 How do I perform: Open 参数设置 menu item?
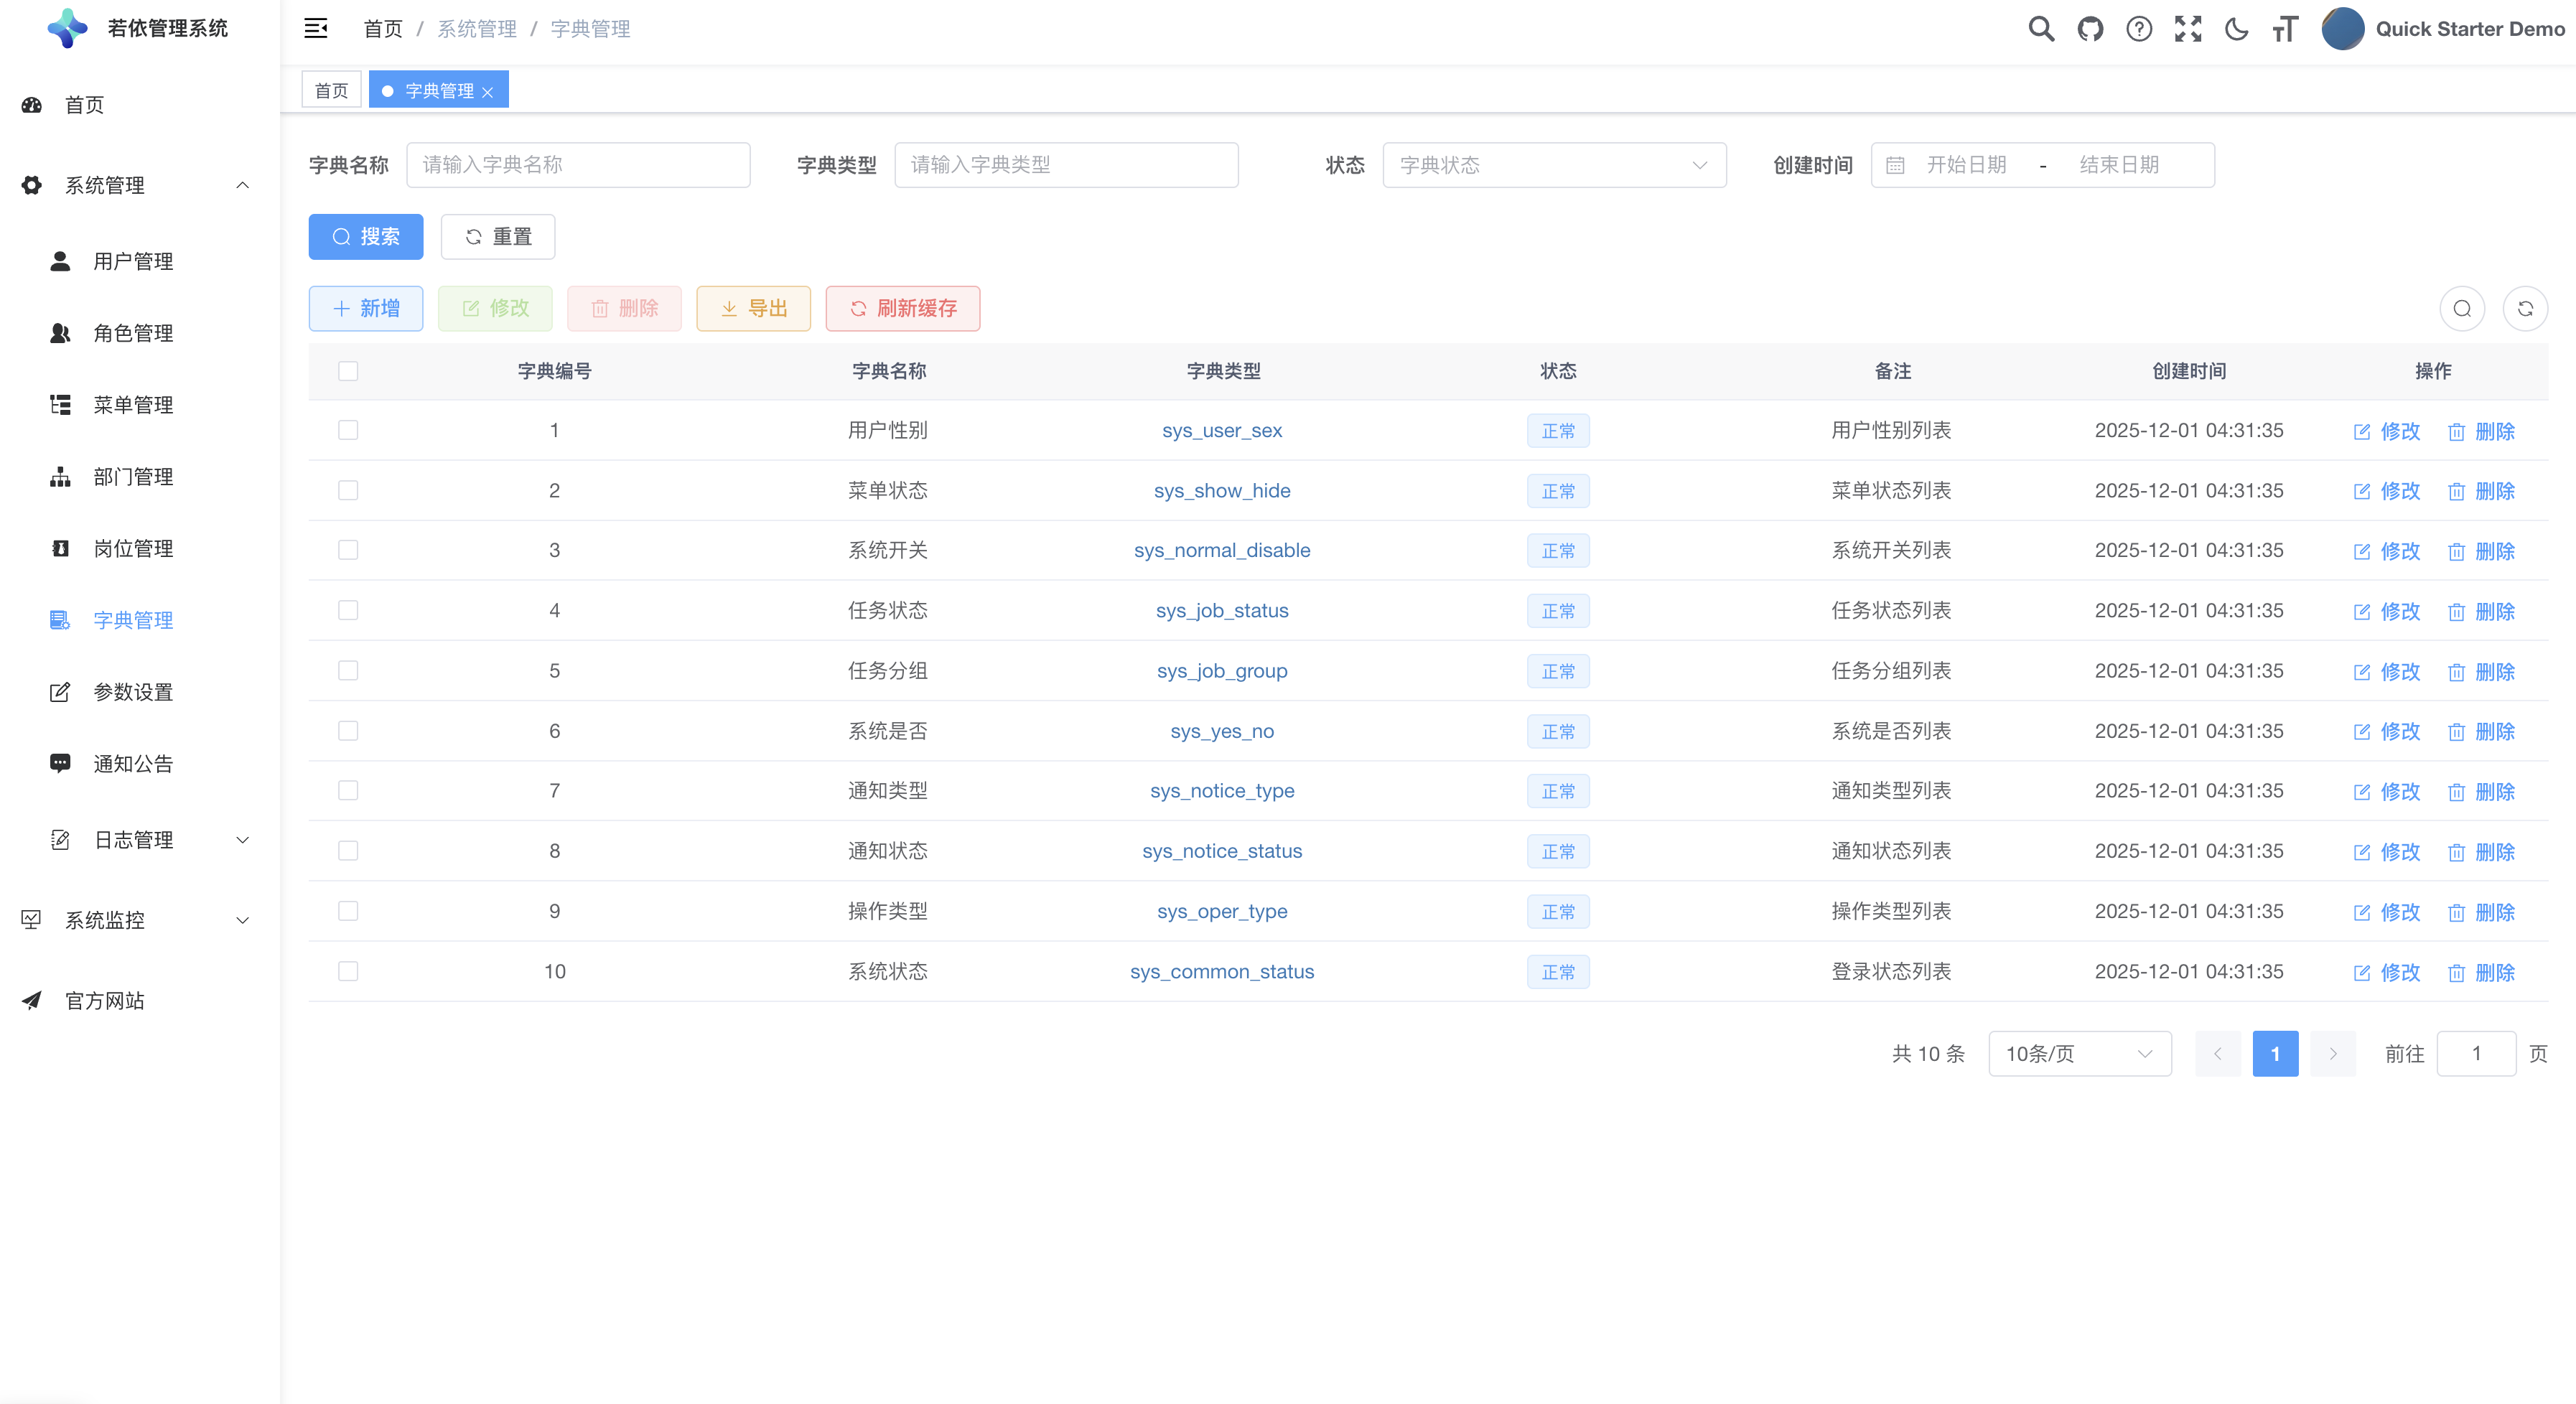[133, 692]
